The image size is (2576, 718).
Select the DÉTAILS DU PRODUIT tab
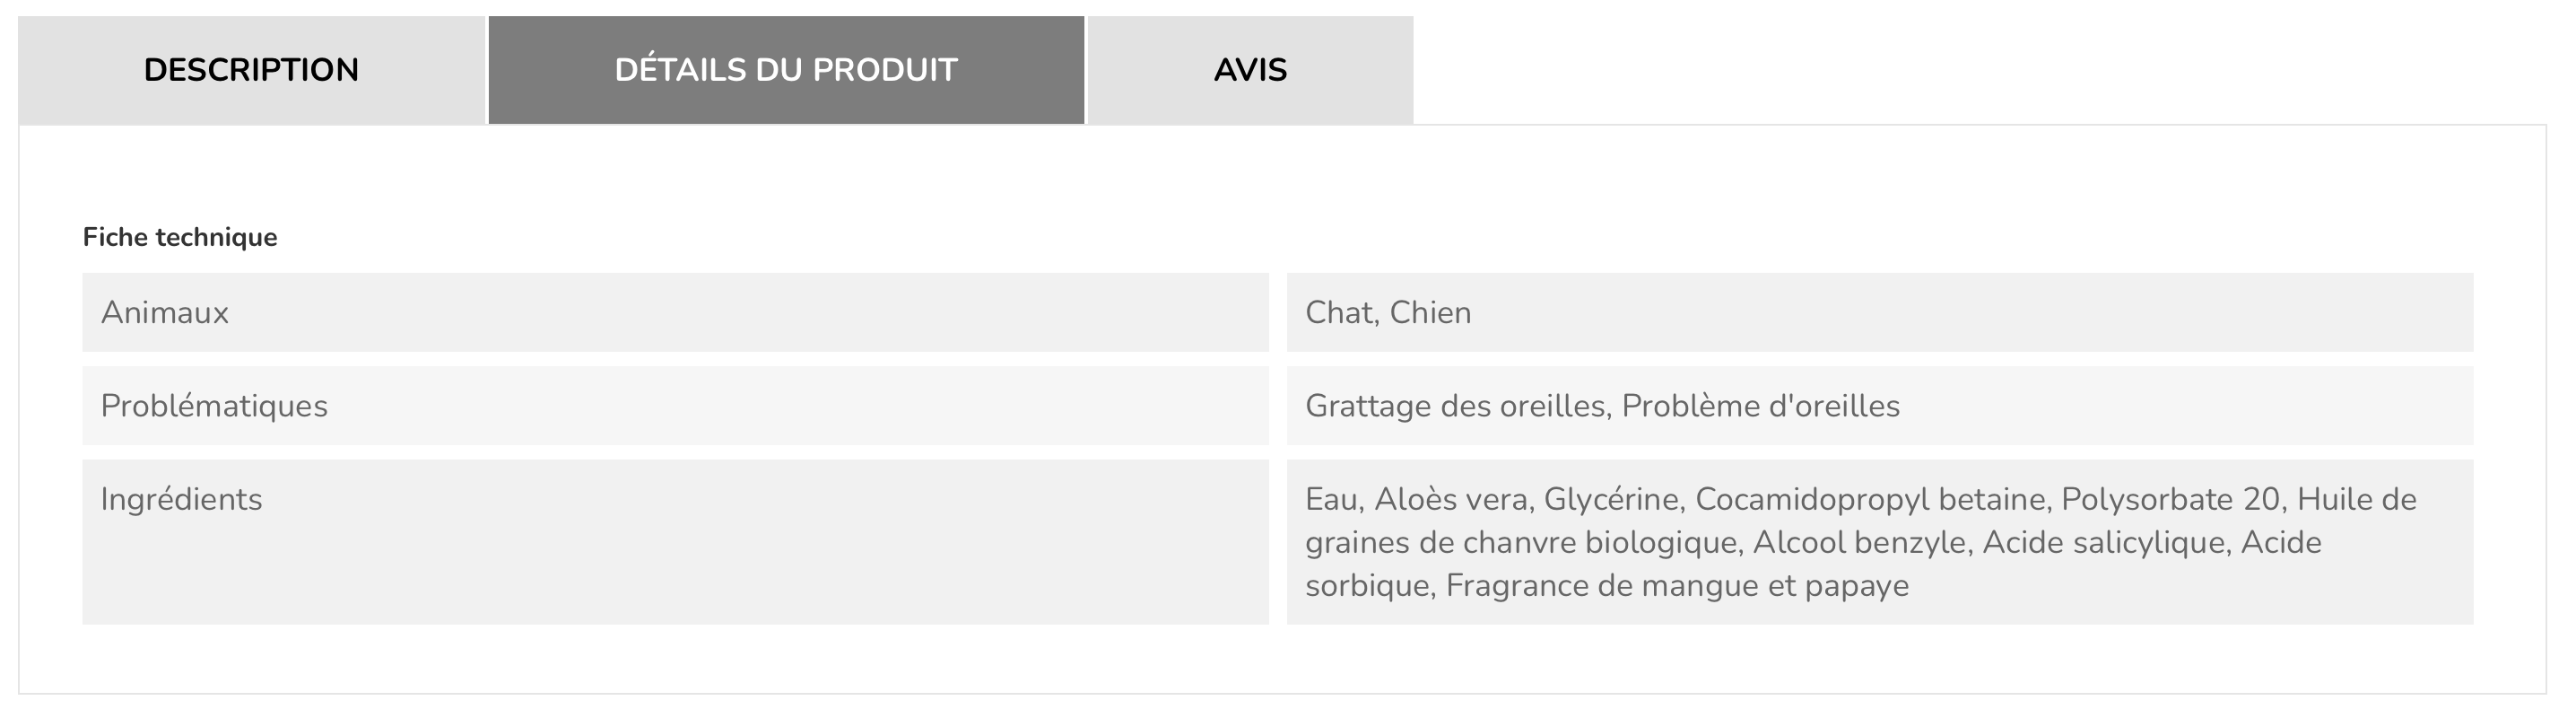click(786, 70)
